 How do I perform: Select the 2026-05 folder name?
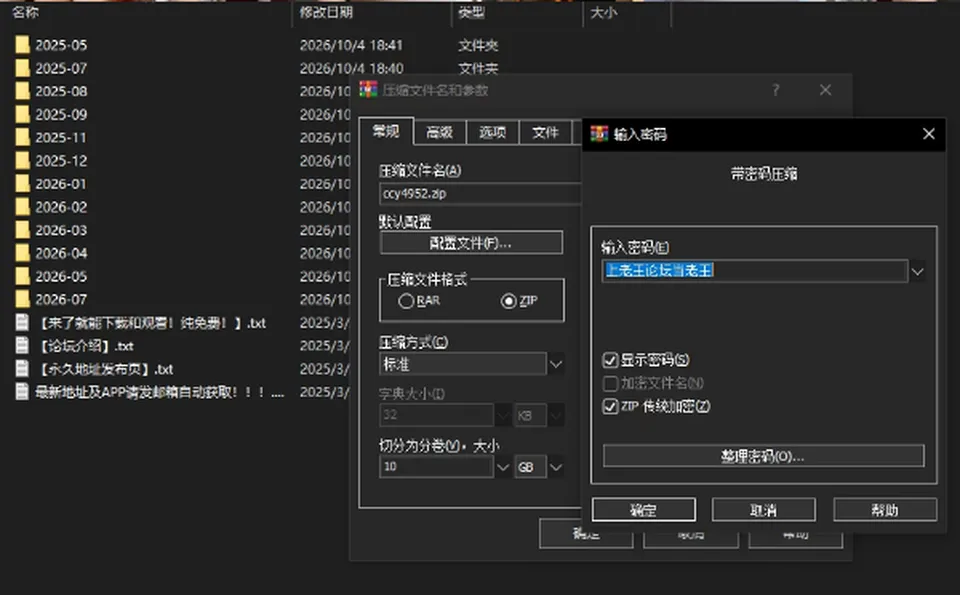61,277
